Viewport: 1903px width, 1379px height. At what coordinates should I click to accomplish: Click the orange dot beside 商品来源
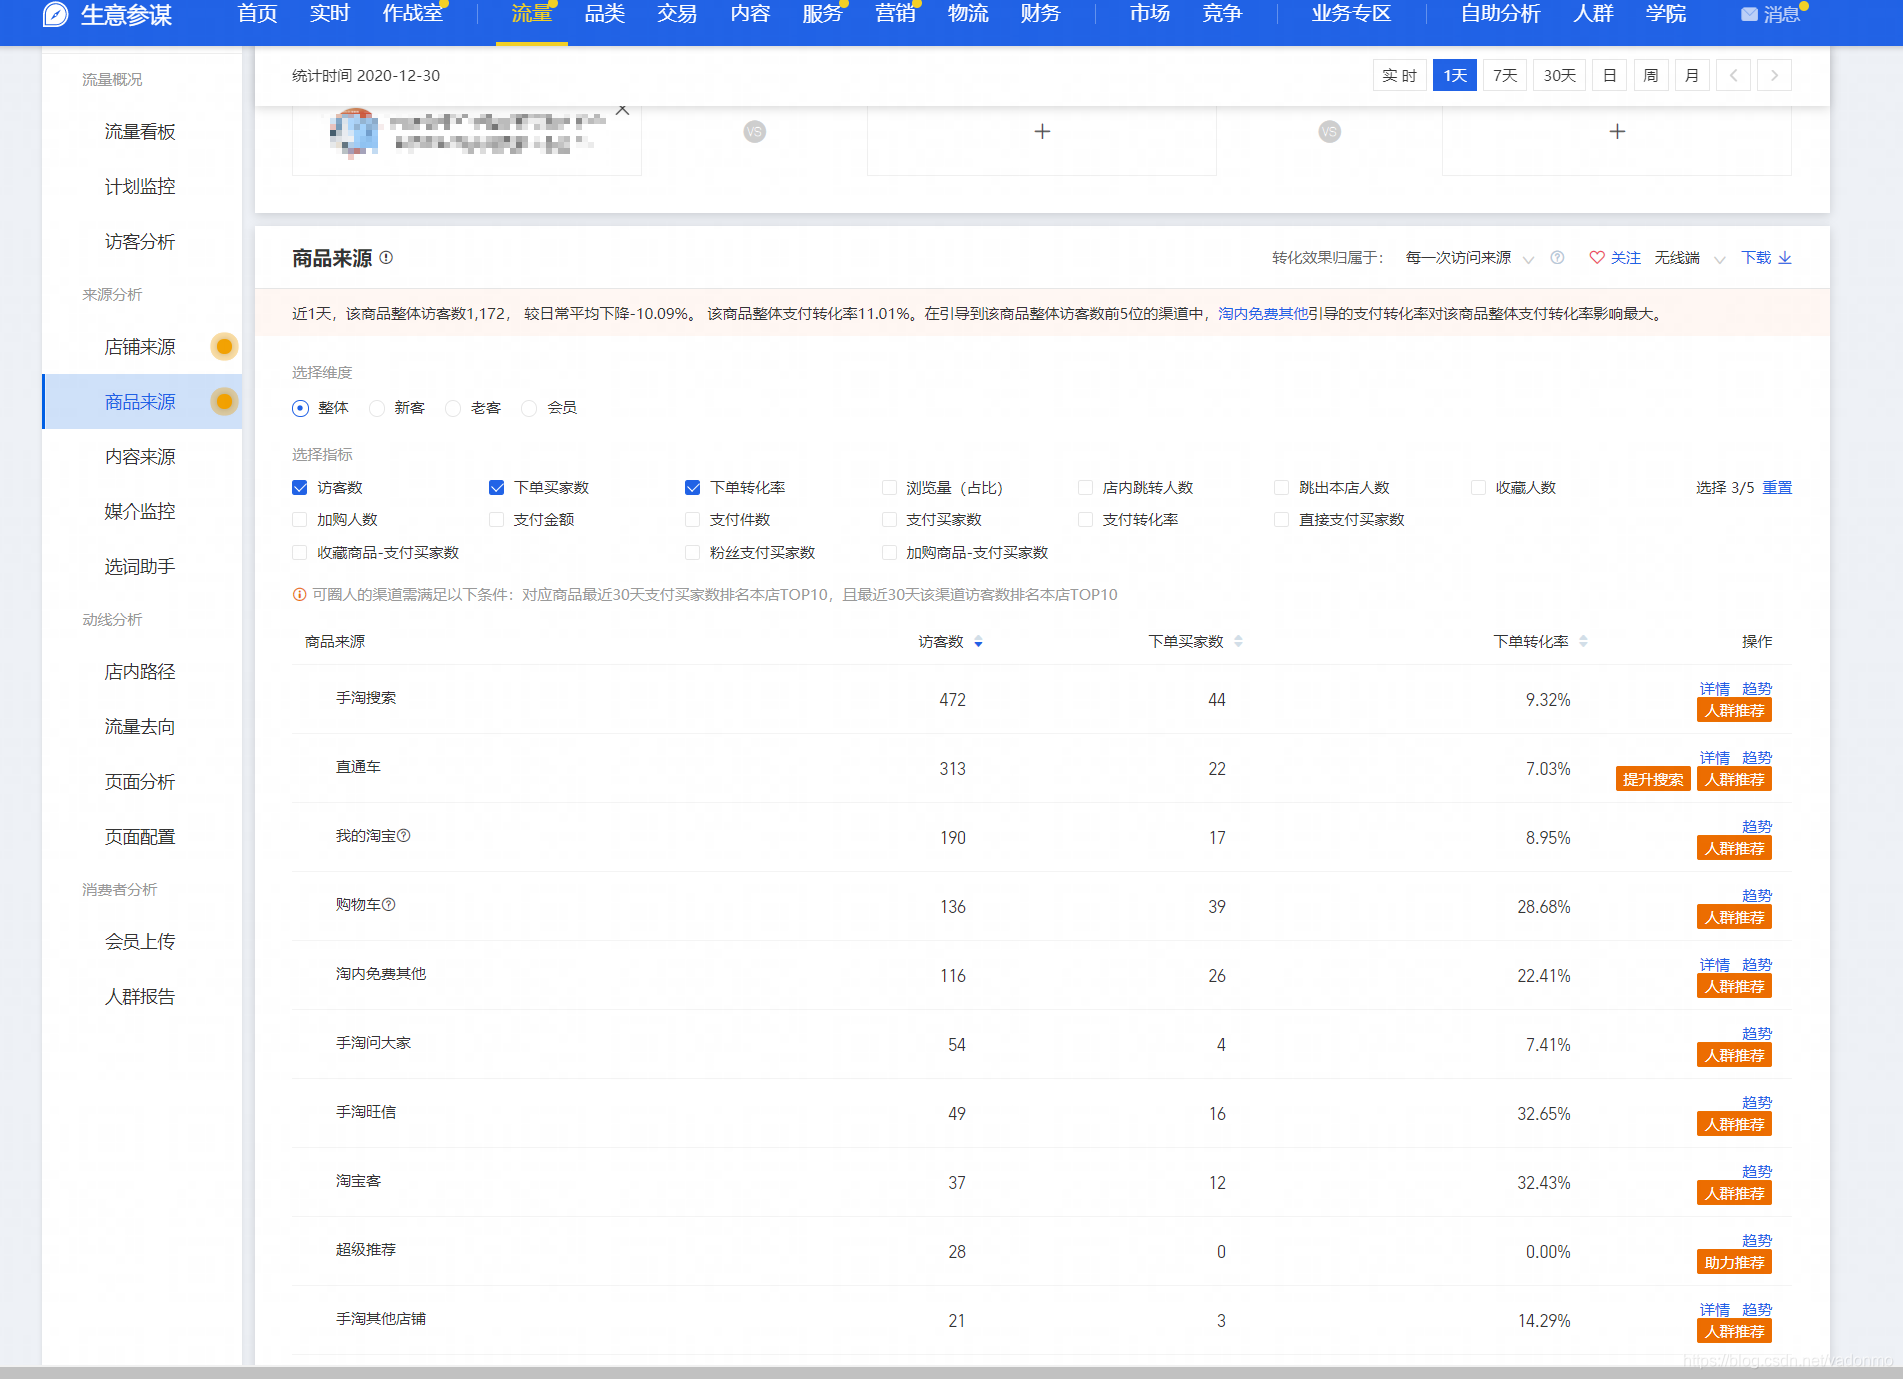click(225, 401)
